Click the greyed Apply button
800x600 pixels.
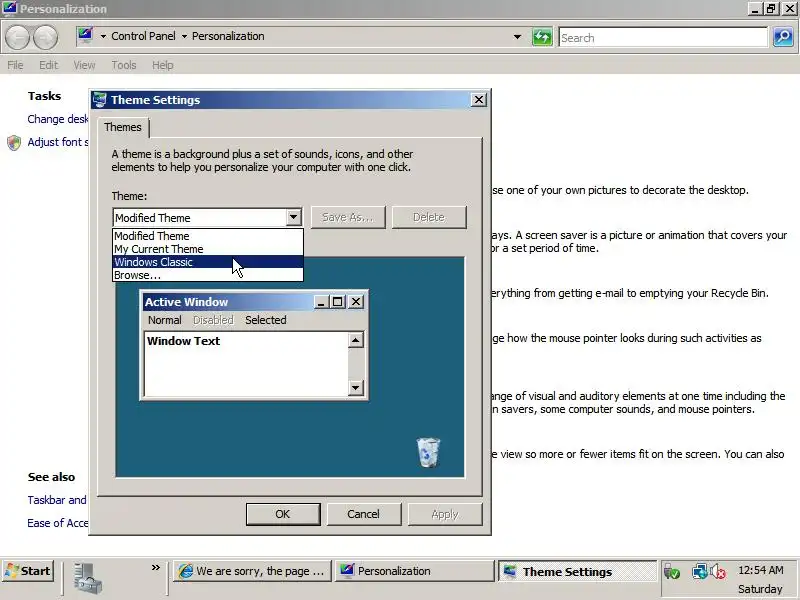point(445,514)
